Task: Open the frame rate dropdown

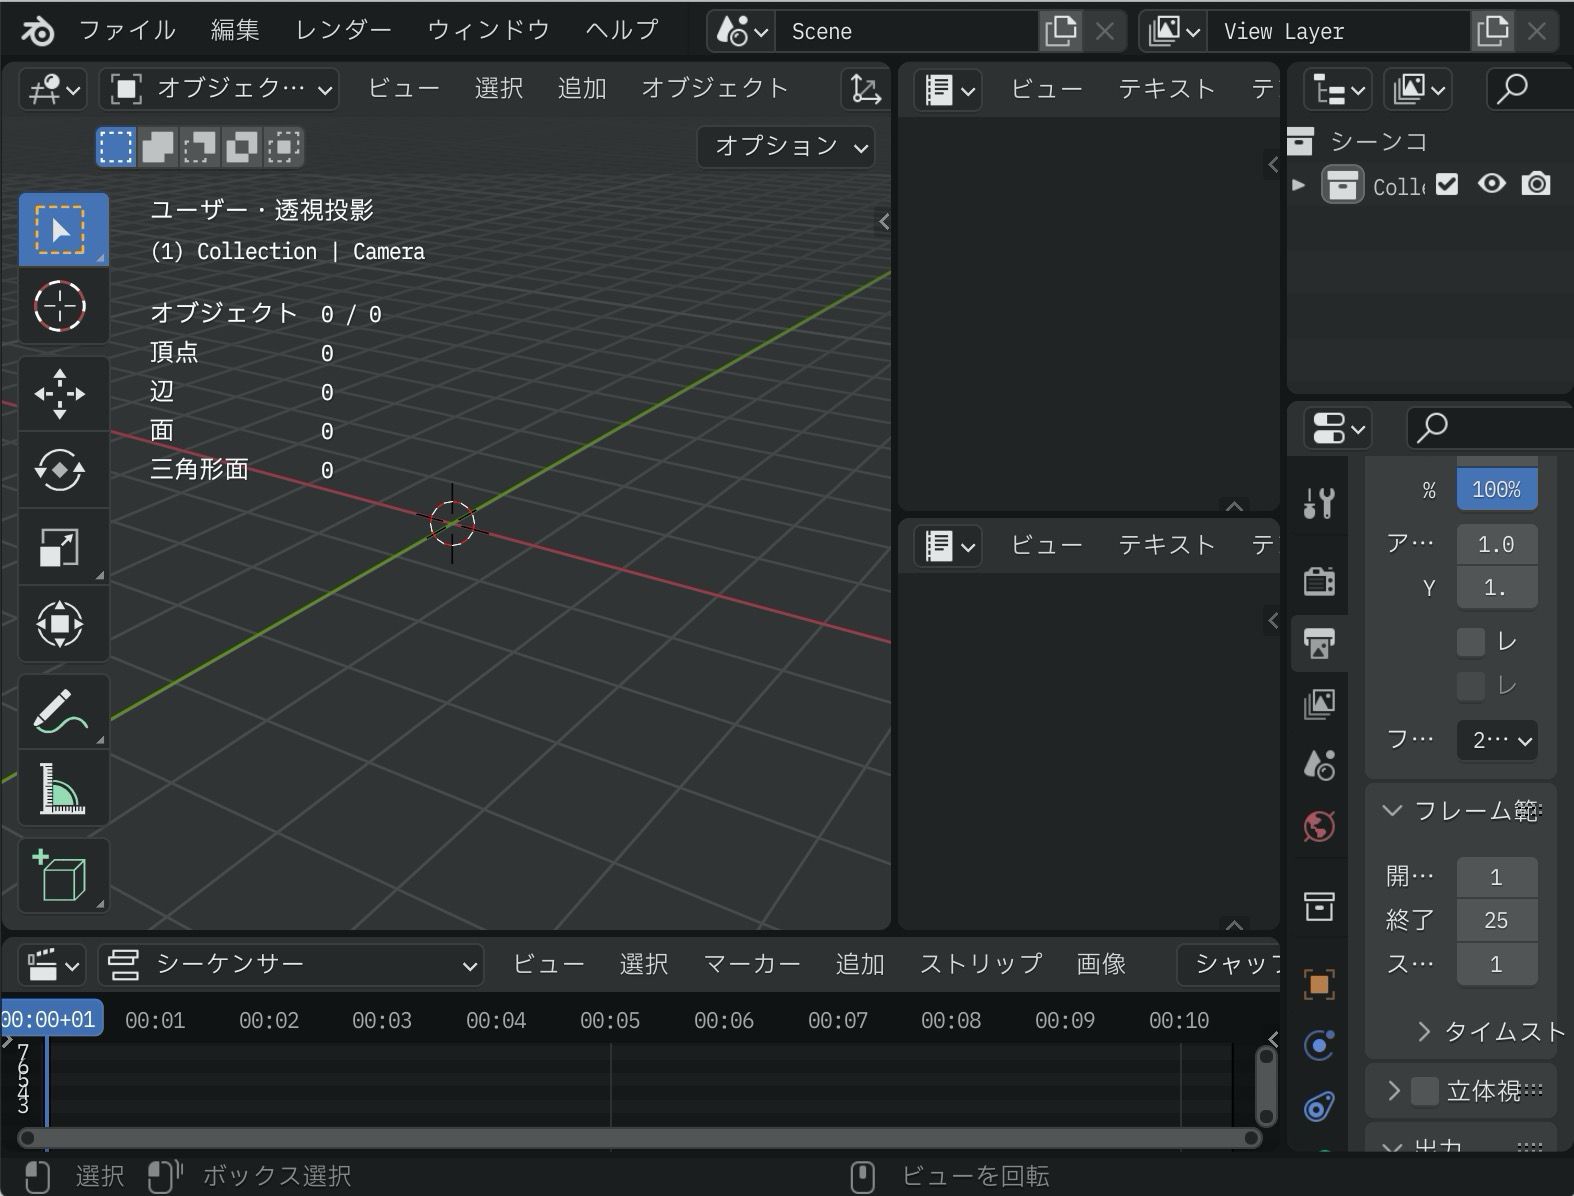Action: pyautogui.click(x=1497, y=741)
